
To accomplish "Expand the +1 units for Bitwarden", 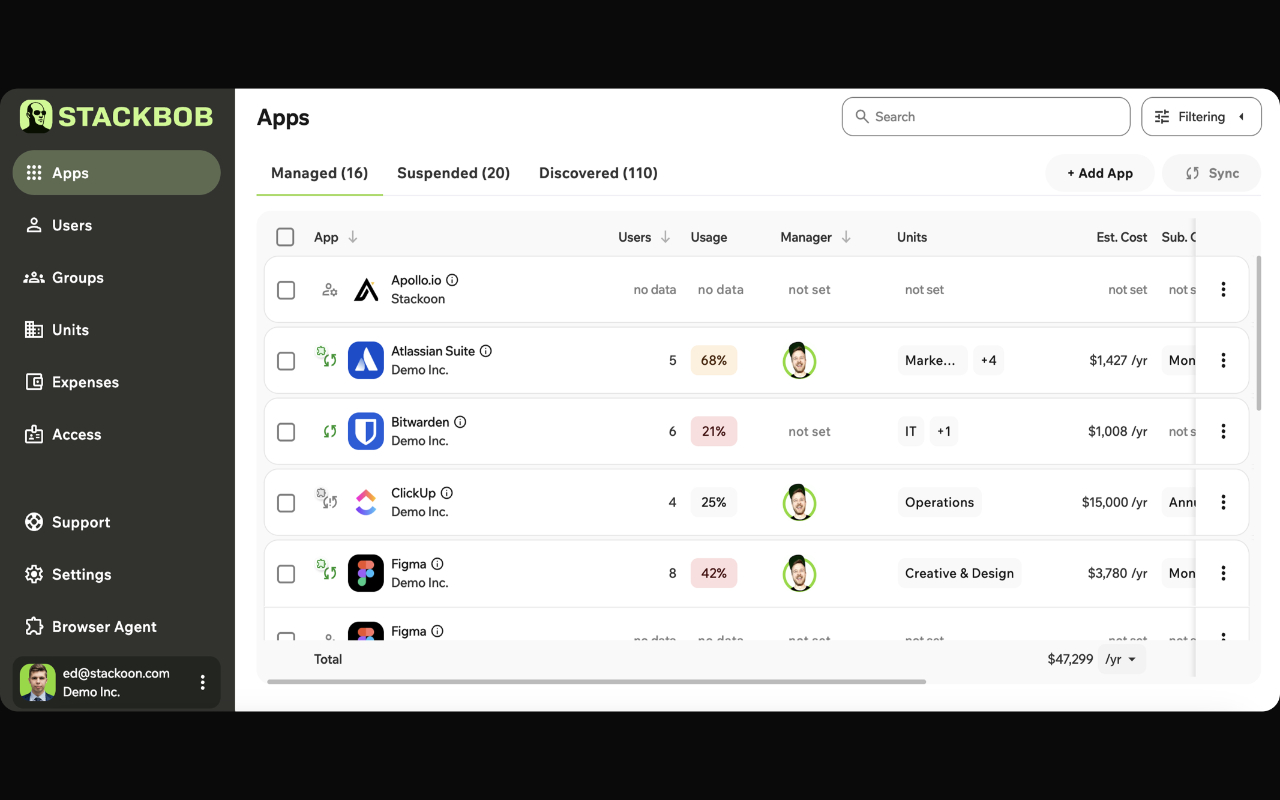I will point(943,432).
